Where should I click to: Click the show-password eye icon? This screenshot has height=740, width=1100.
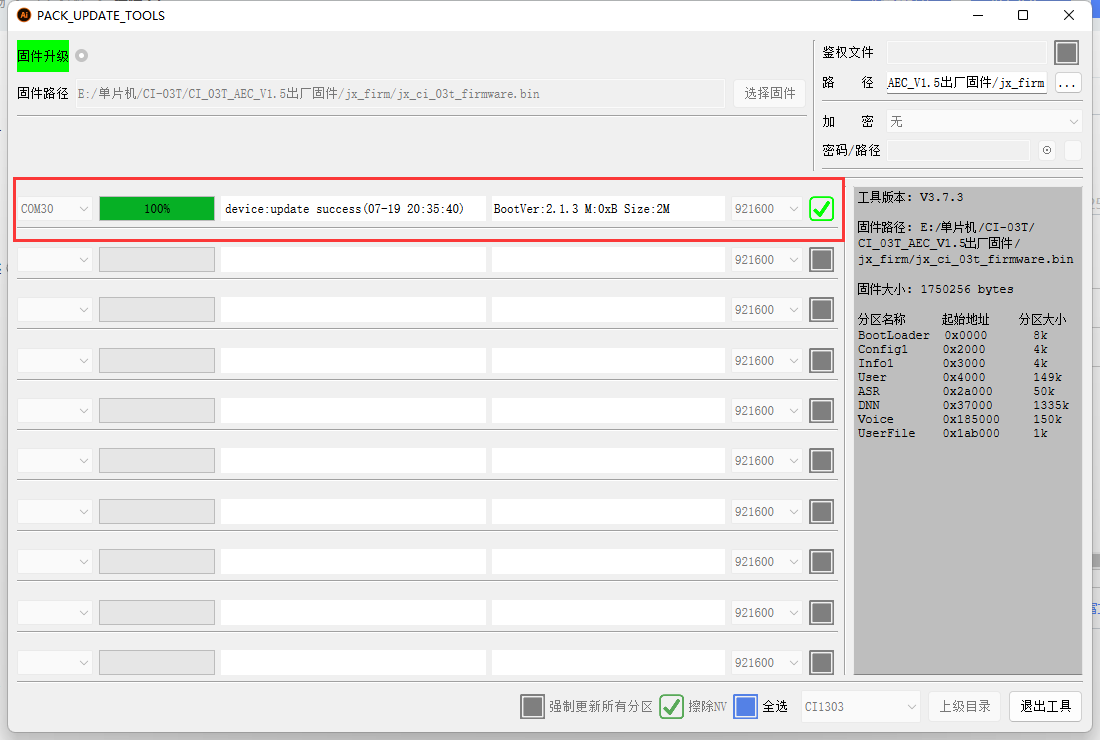(1047, 150)
